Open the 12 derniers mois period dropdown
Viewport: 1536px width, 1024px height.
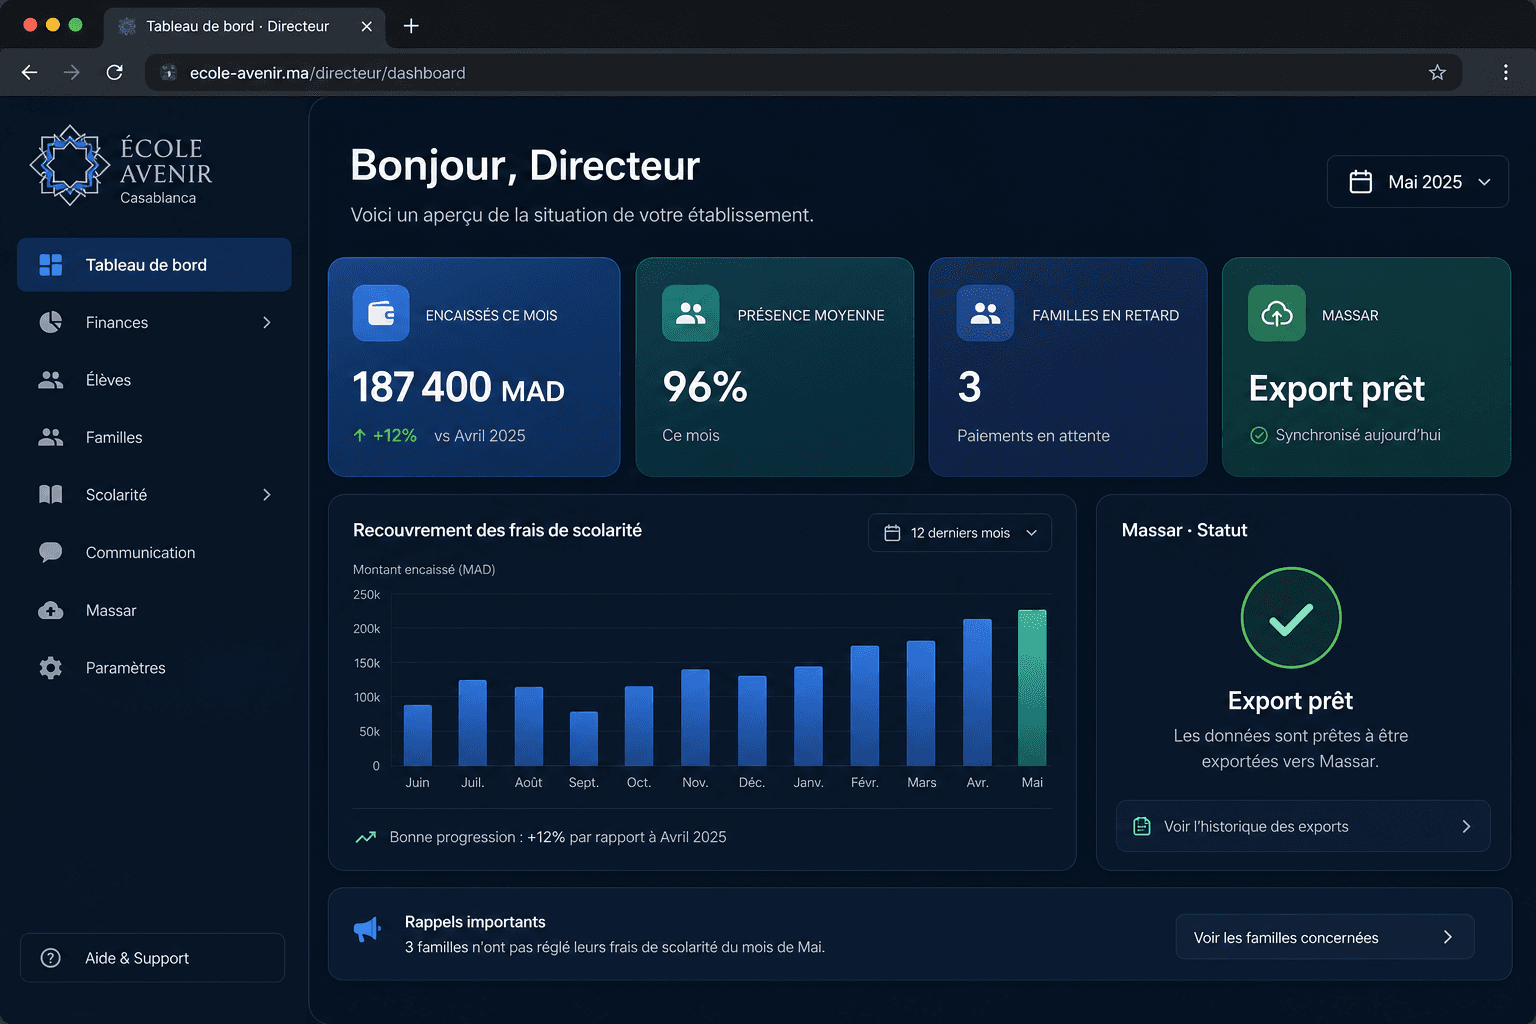click(960, 533)
